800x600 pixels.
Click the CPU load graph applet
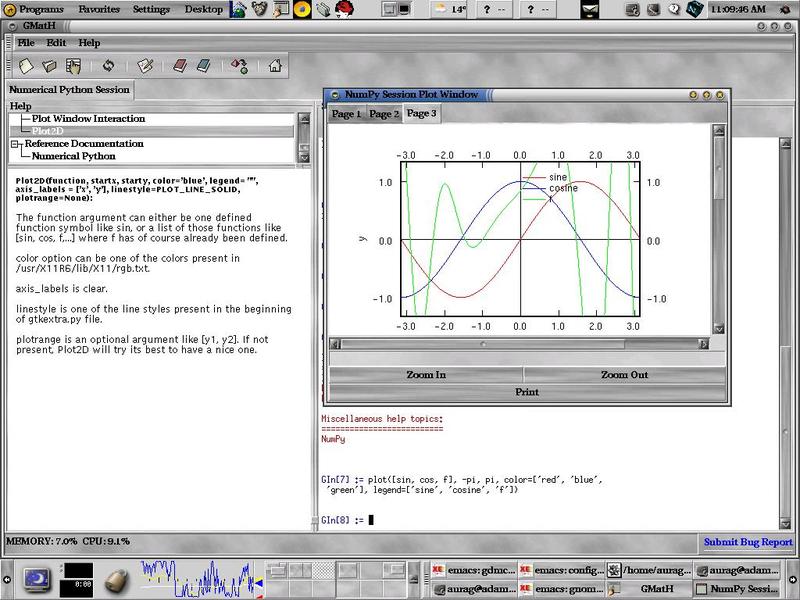[196, 579]
